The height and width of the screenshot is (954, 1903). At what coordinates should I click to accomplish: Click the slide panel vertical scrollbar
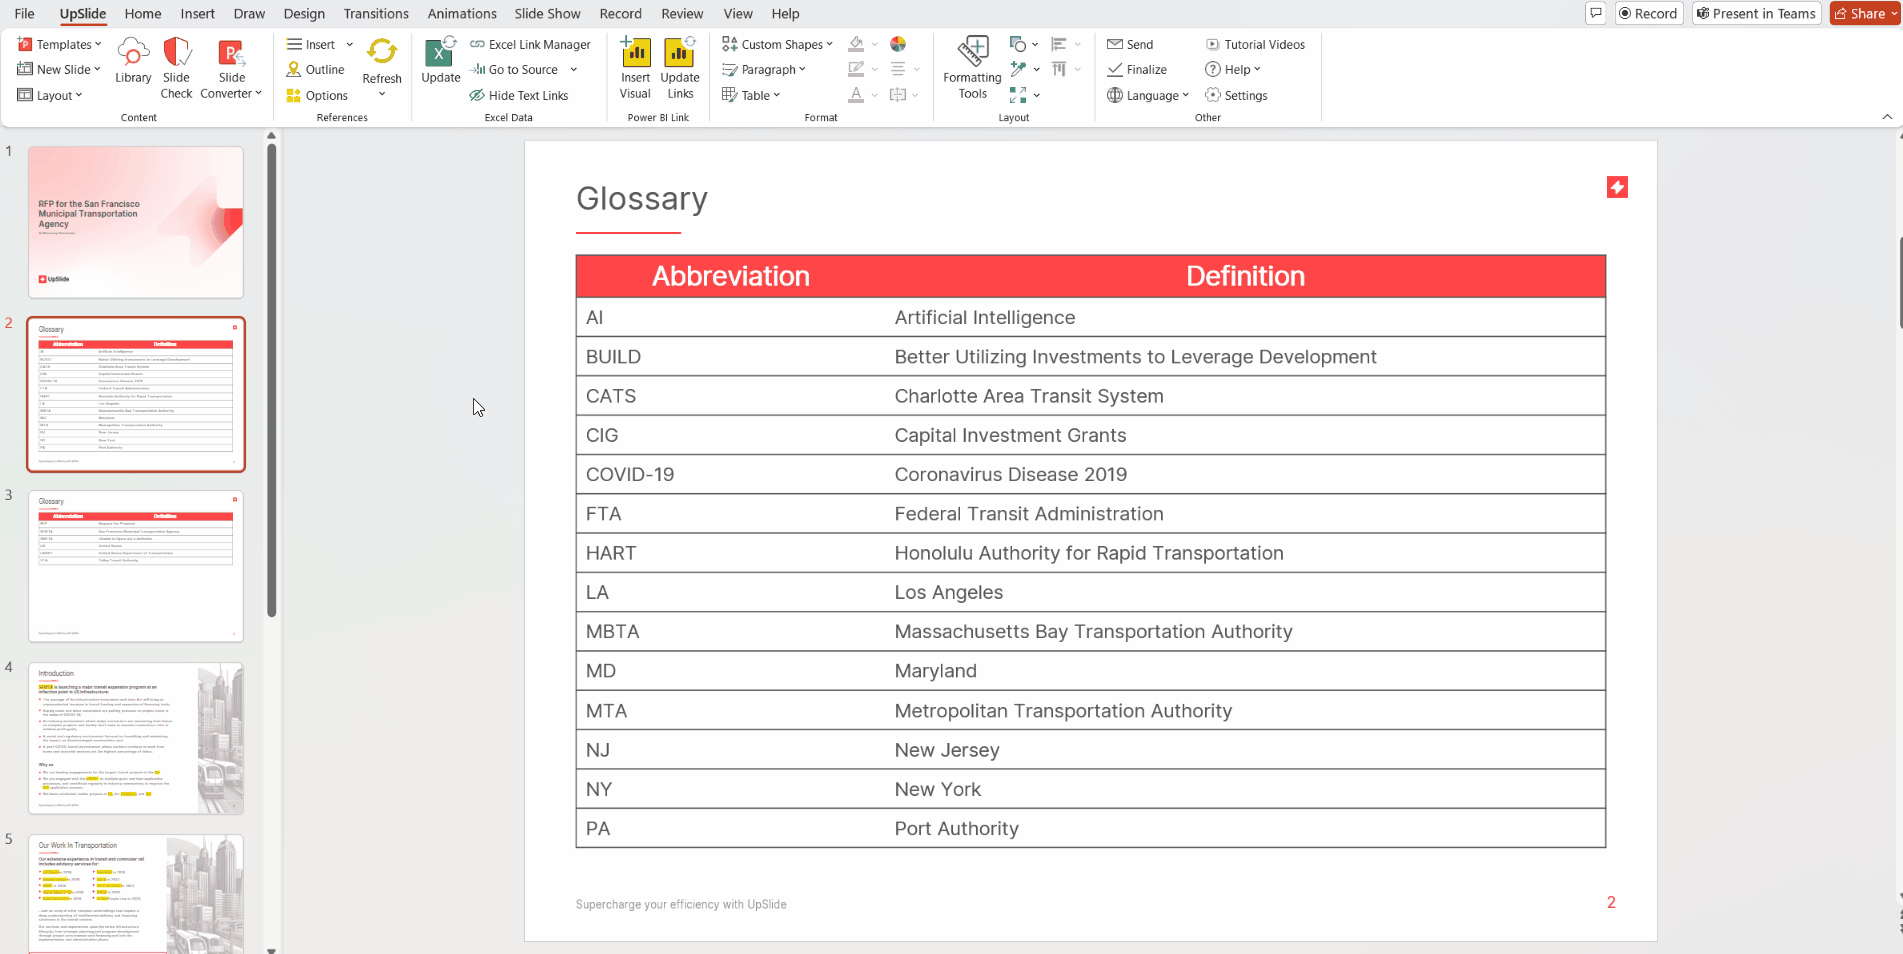271,380
